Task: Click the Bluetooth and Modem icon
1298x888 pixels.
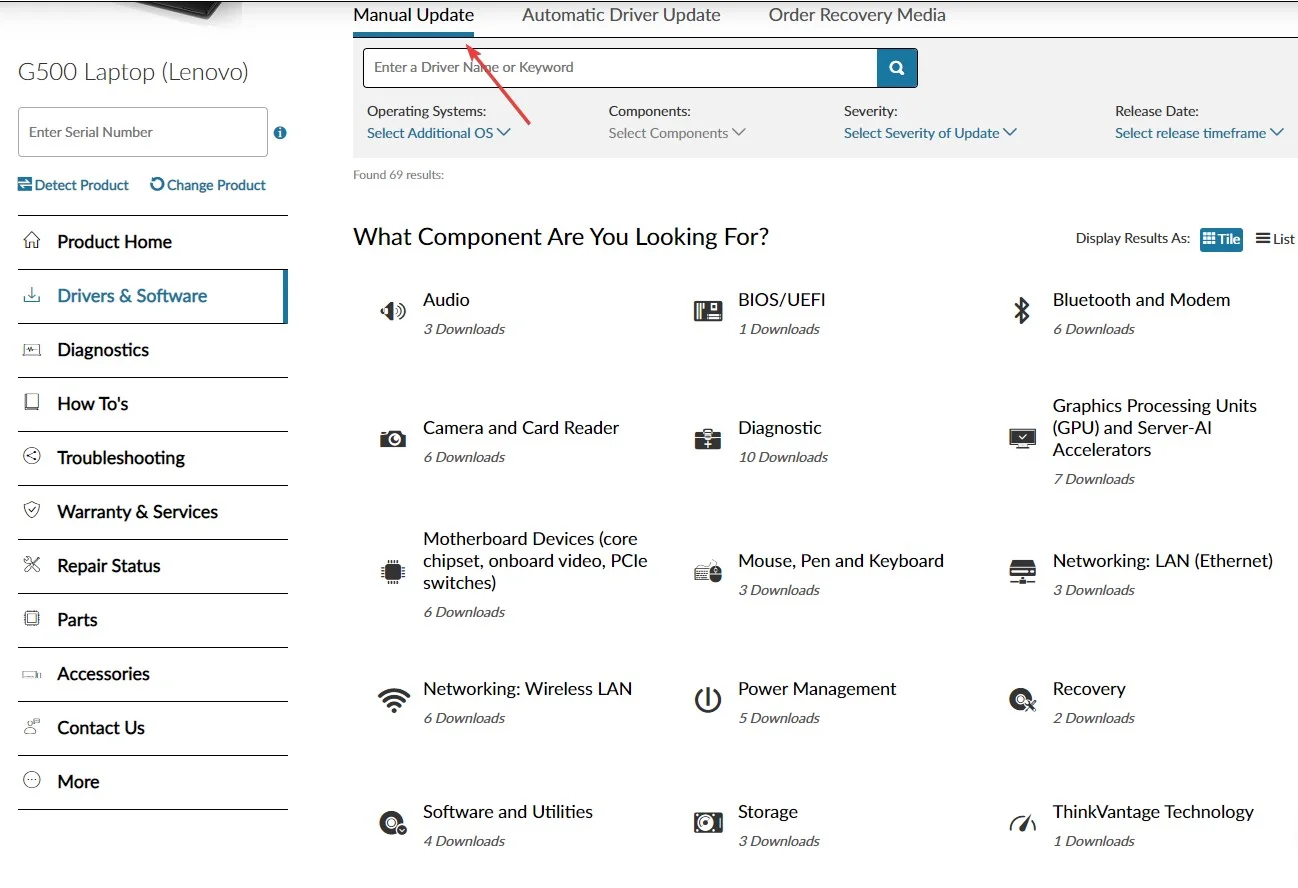Action: pyautogui.click(x=1022, y=311)
